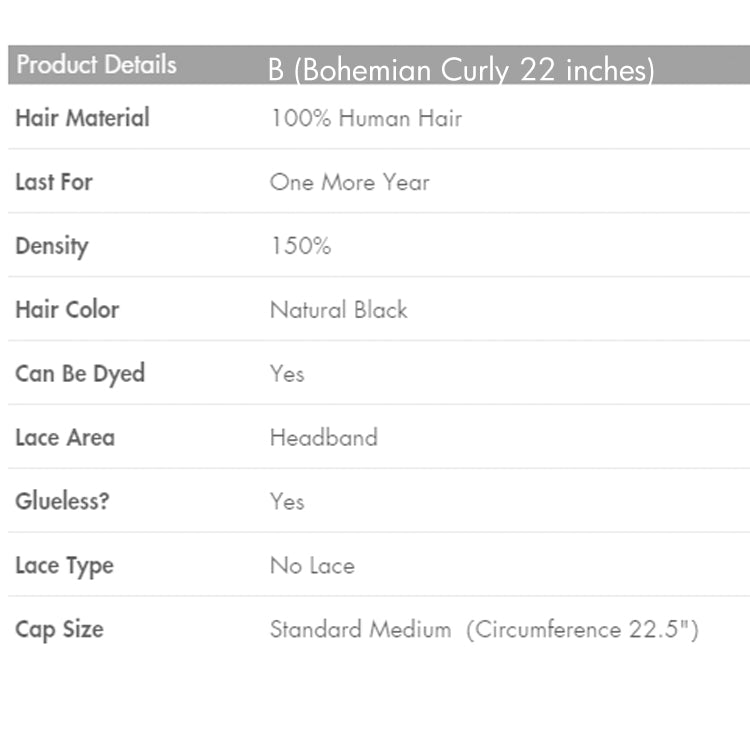The height and width of the screenshot is (750, 750).
Task: Click the Cap Size row label
Action: pos(59,630)
